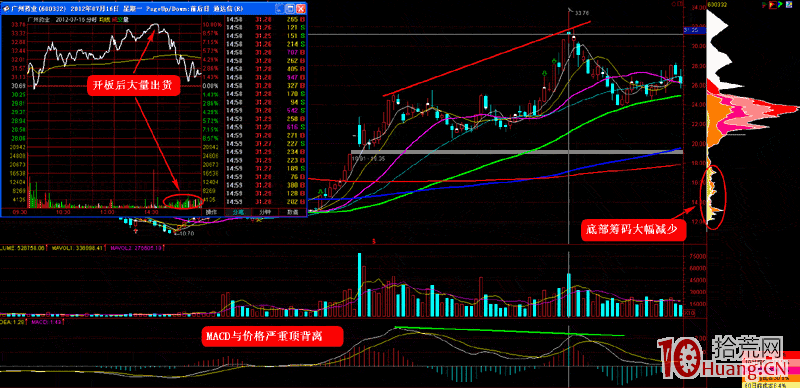Switch to the 操作 tab in popup
800x388 pixels.
tap(212, 212)
